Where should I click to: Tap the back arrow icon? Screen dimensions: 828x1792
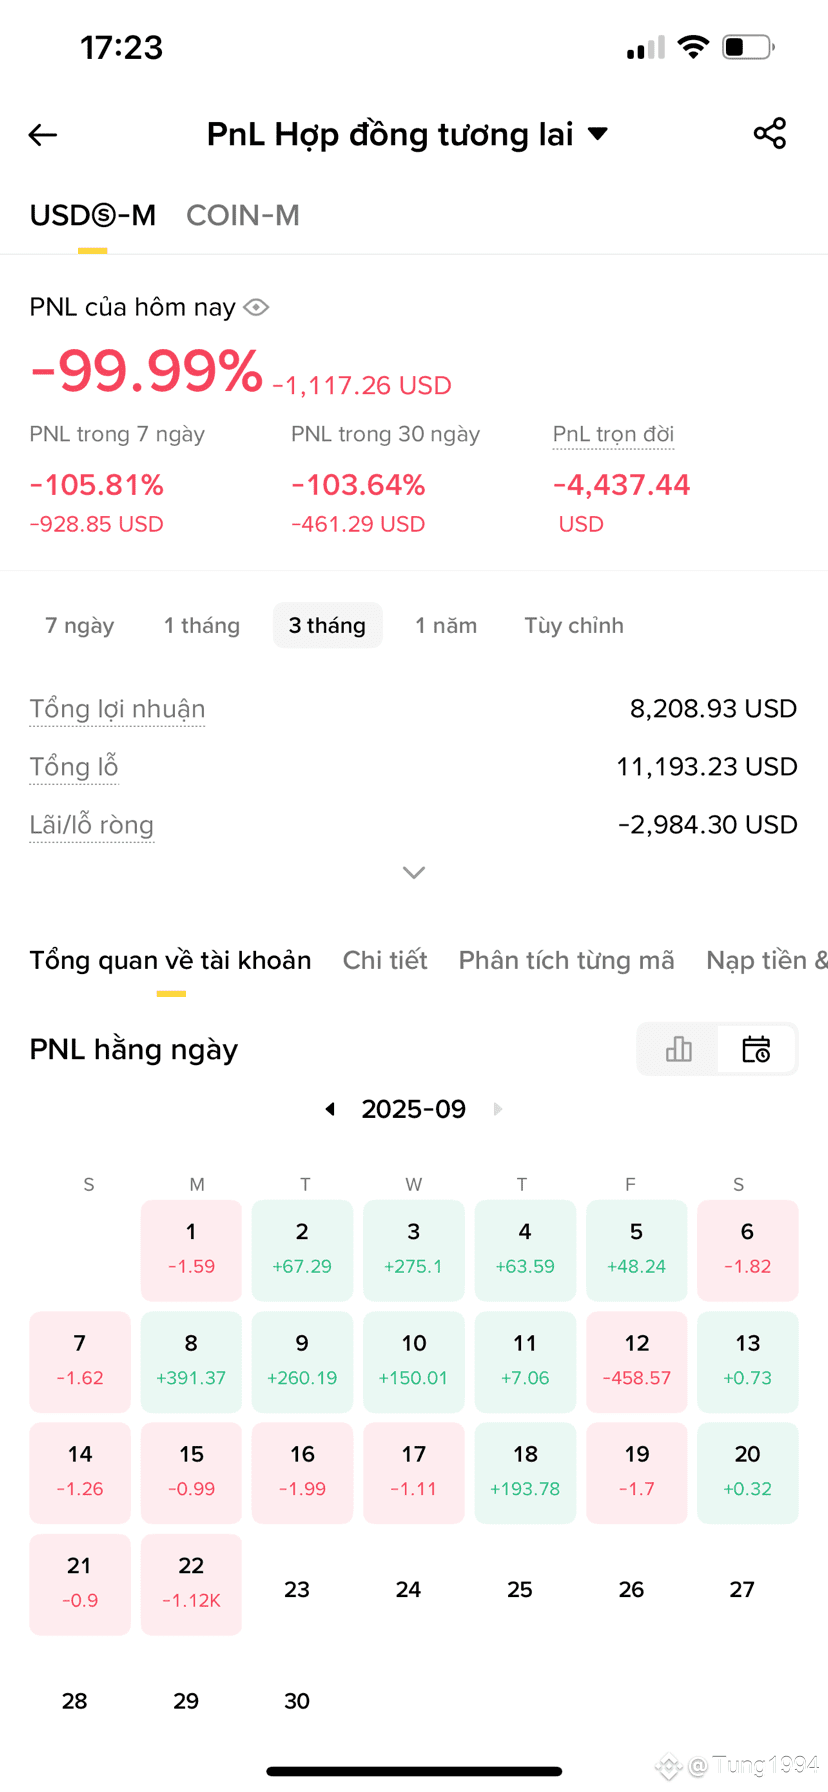pyautogui.click(x=43, y=134)
